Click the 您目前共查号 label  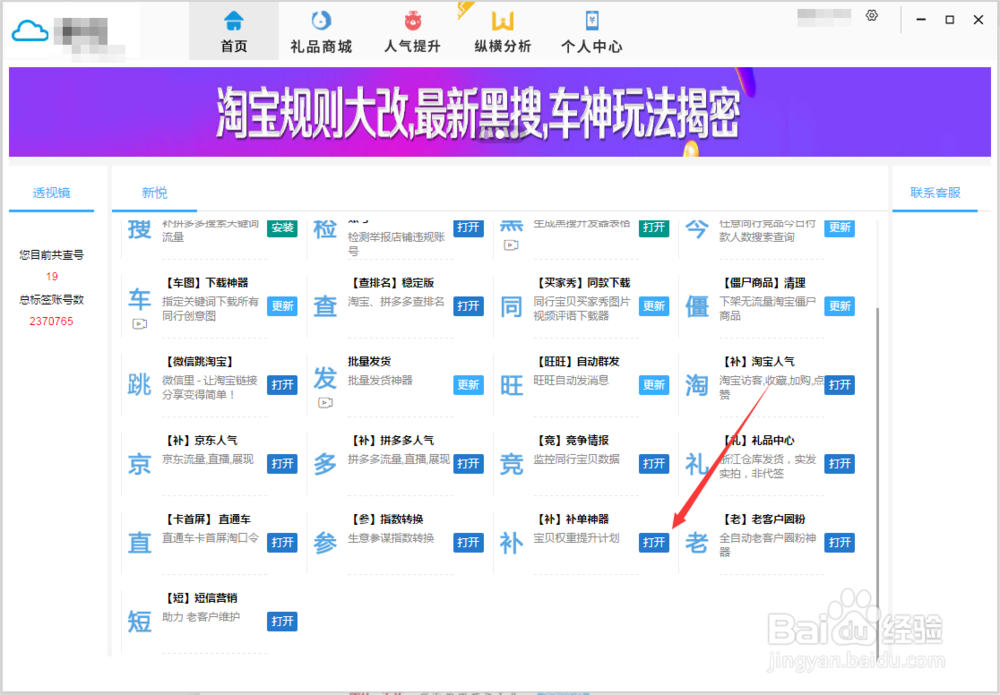pyautogui.click(x=51, y=255)
